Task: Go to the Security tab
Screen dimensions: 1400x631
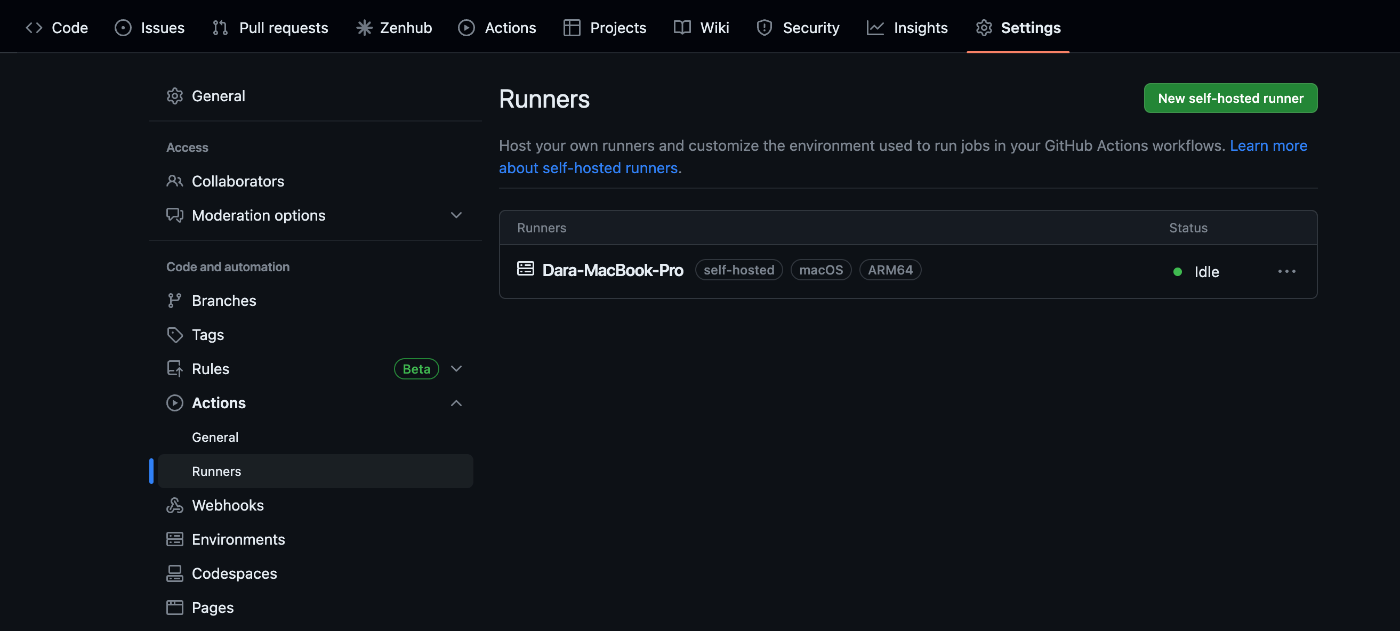Action: pyautogui.click(x=798, y=28)
